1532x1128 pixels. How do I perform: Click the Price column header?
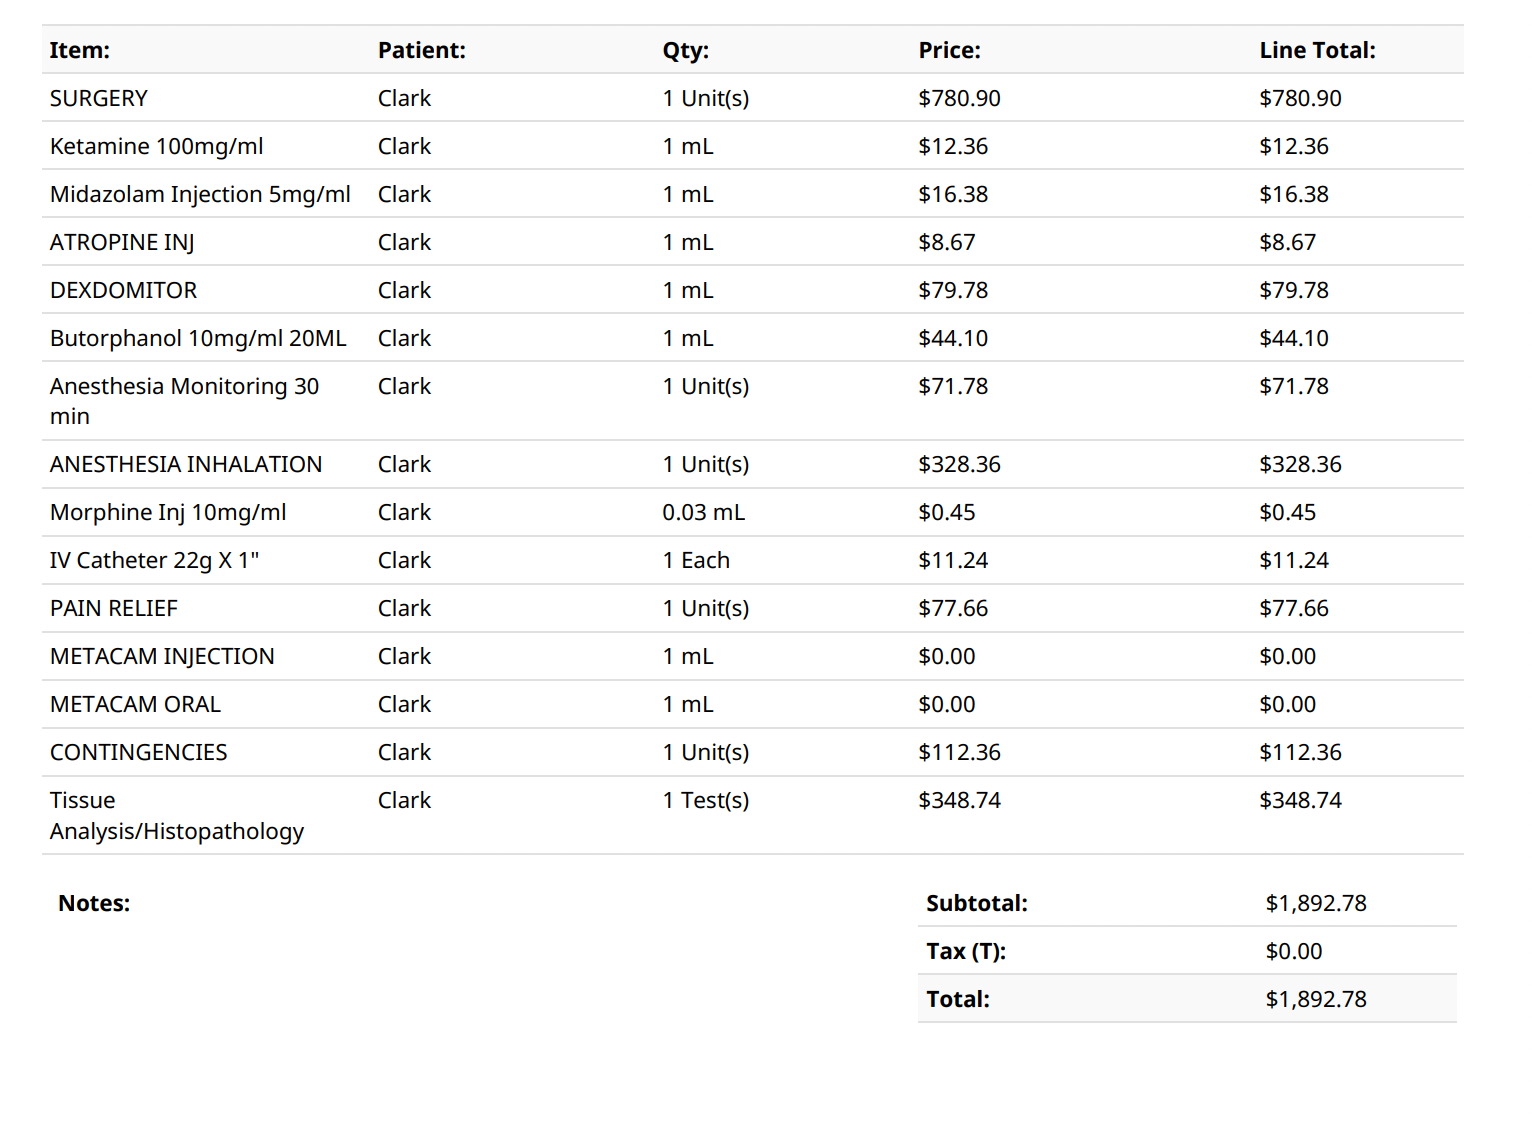[949, 50]
